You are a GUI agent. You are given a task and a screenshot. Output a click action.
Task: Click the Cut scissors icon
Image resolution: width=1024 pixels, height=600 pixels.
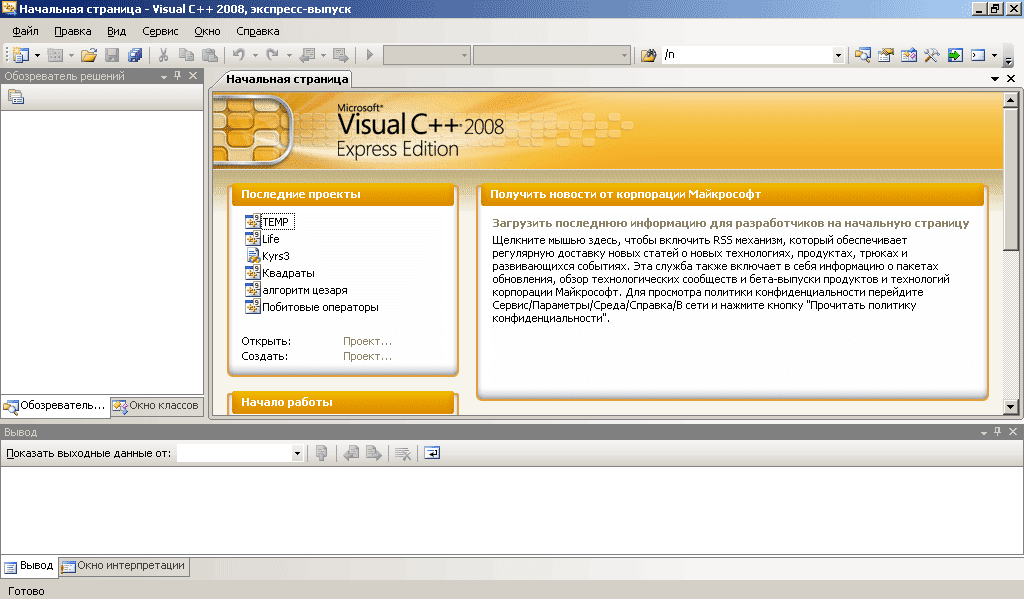[163, 55]
